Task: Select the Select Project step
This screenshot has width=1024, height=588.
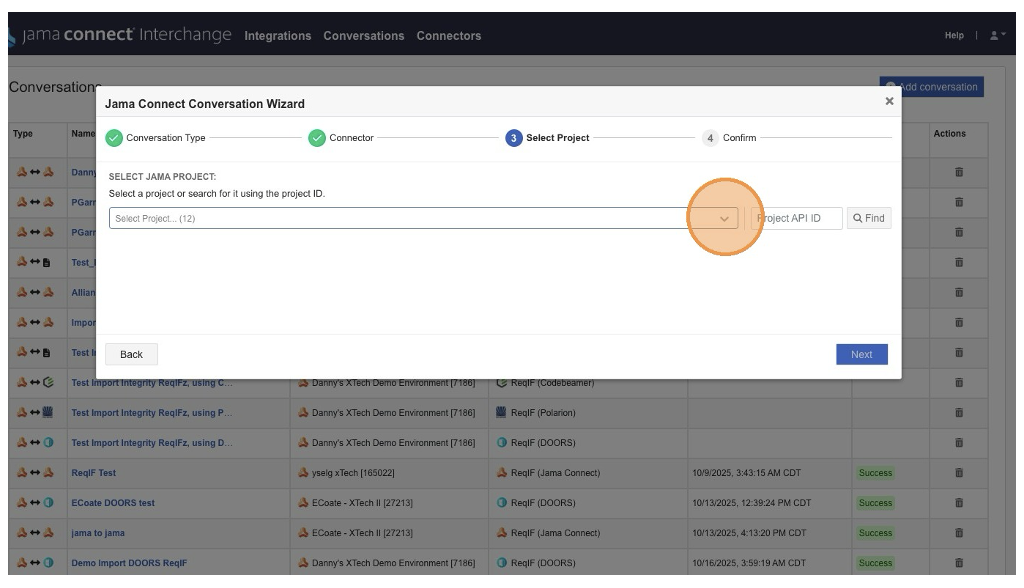Action: coord(547,138)
